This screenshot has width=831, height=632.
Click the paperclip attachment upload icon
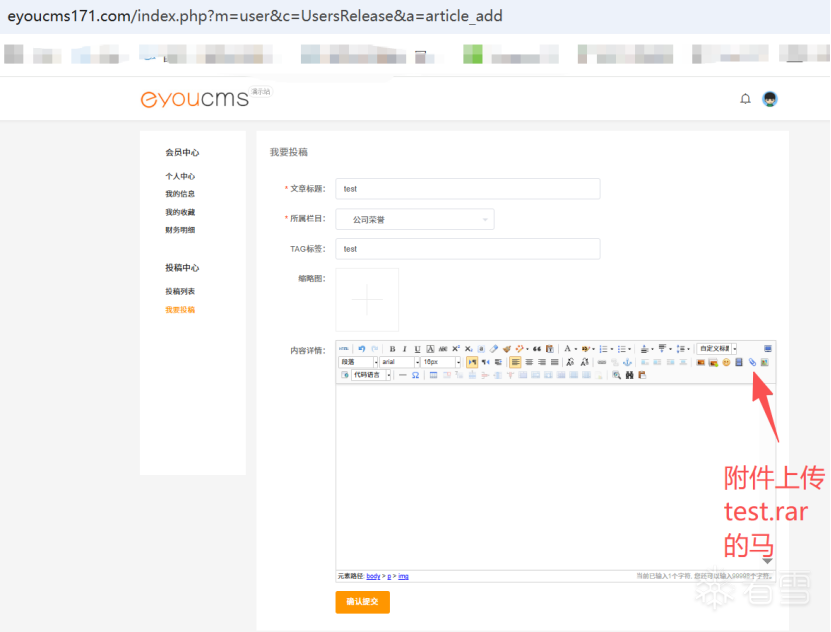click(753, 362)
